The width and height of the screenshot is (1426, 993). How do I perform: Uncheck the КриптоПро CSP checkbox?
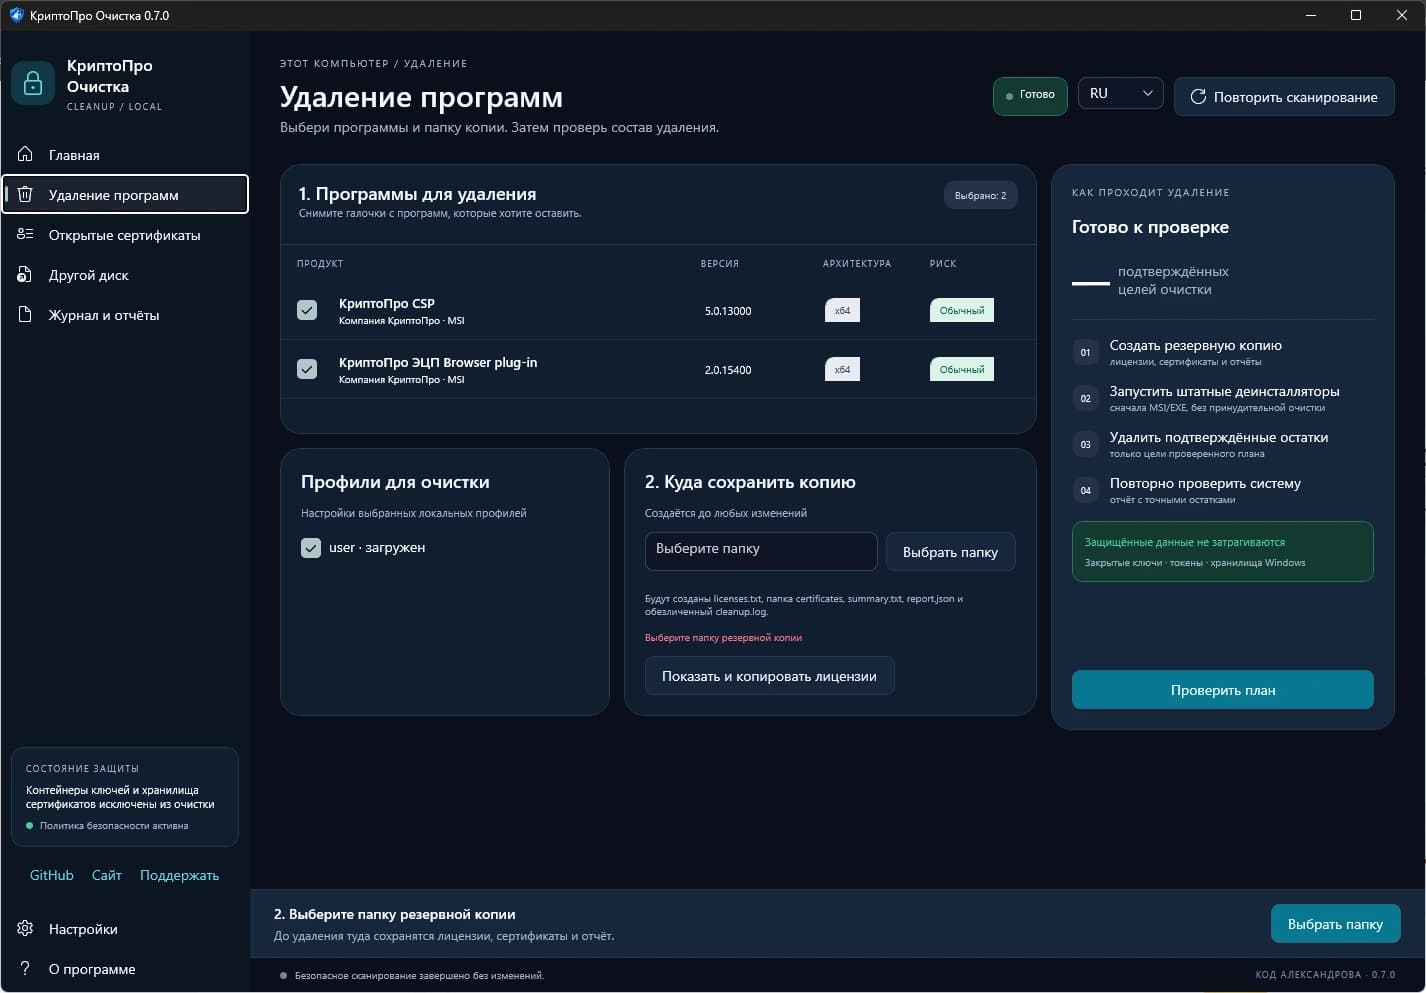tap(307, 310)
